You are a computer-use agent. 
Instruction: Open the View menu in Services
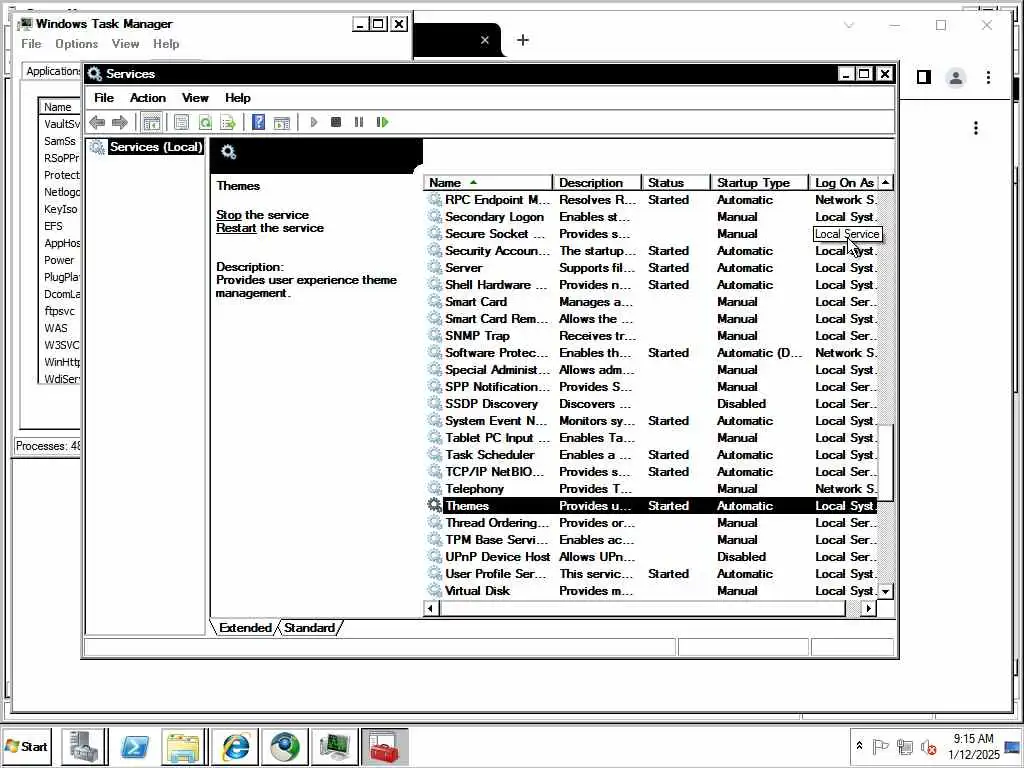pyautogui.click(x=195, y=98)
